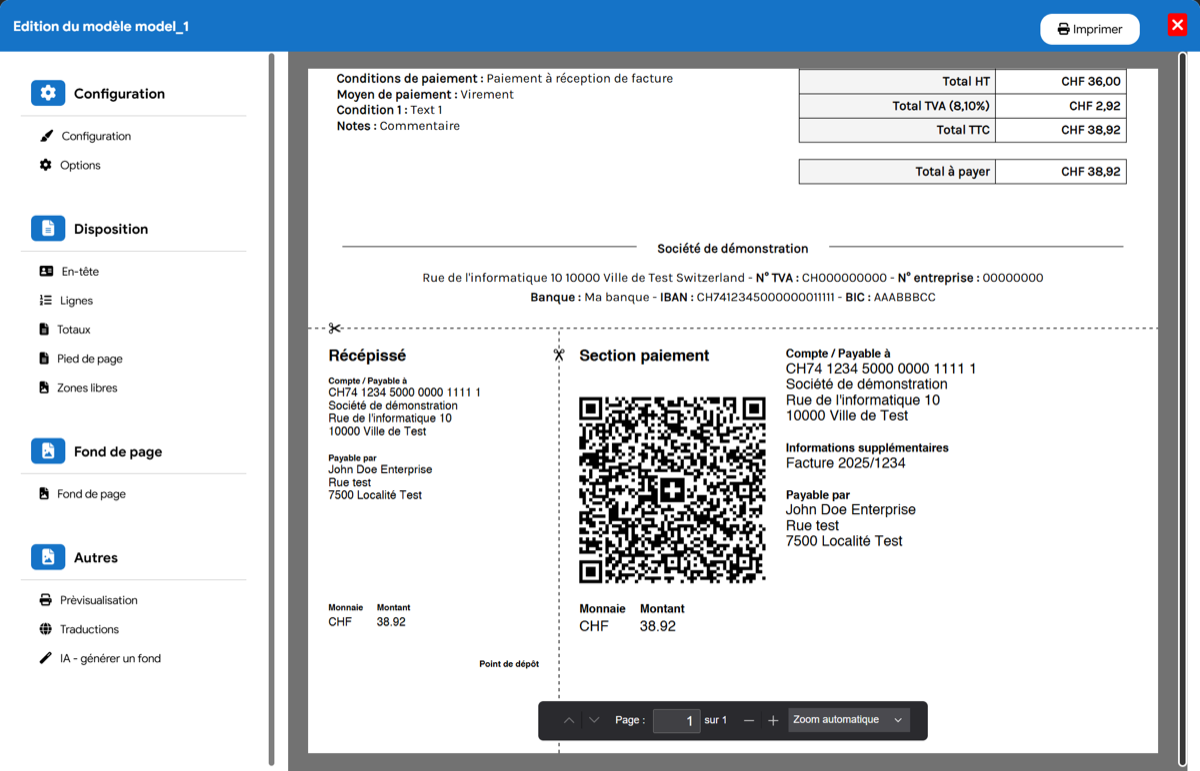The image size is (1200, 771).
Task: Click Facture 2025/1234 text
Action: (x=845, y=463)
